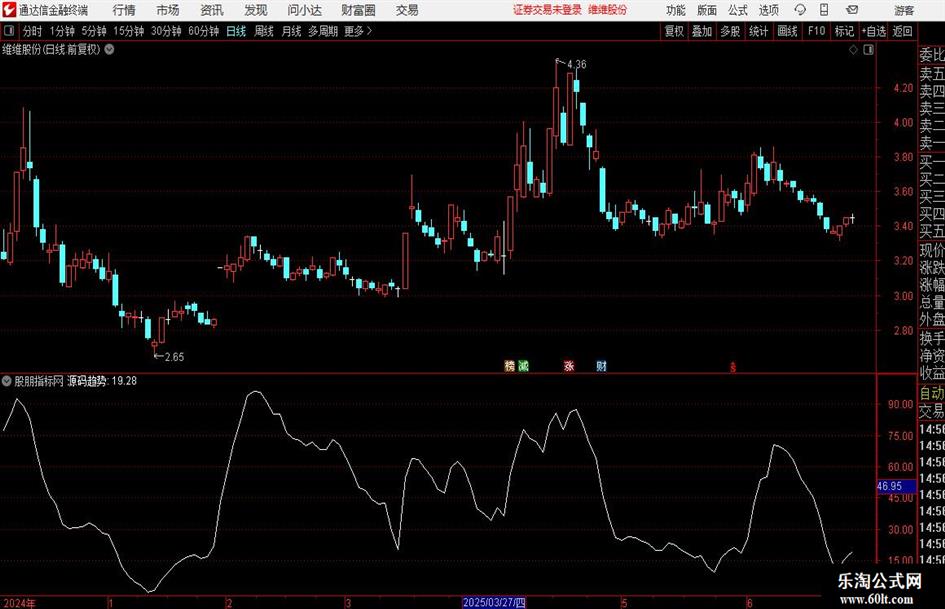Viewport: 945px width, 609px height.
Task: Switch to 月线 monthly chart
Action: (291, 31)
